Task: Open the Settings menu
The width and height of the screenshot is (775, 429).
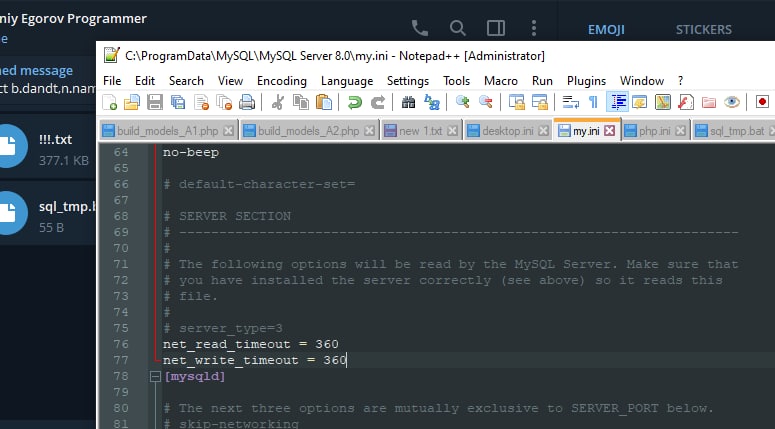Action: (x=408, y=81)
